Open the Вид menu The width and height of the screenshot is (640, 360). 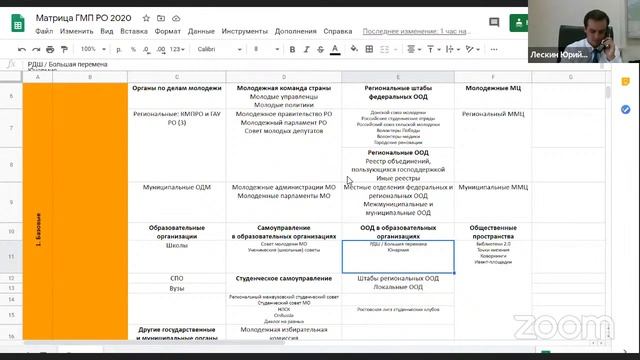(107, 31)
